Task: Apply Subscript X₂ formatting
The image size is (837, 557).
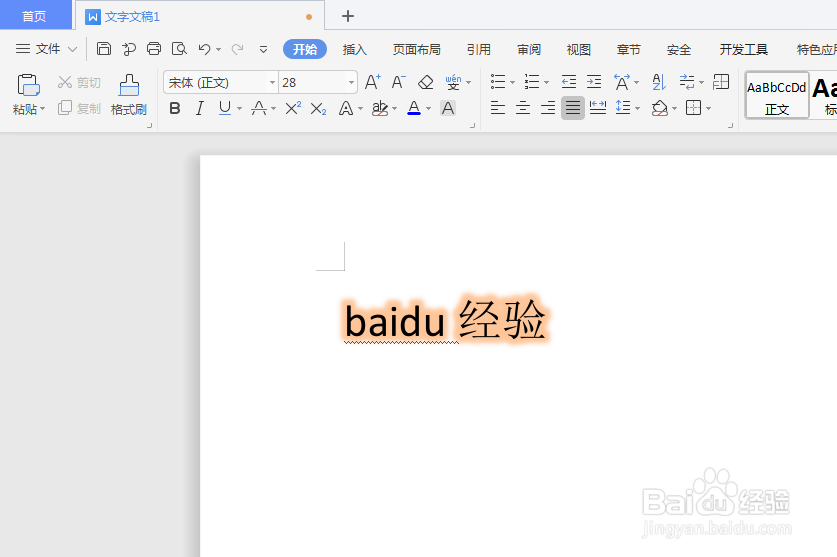Action: tap(318, 108)
